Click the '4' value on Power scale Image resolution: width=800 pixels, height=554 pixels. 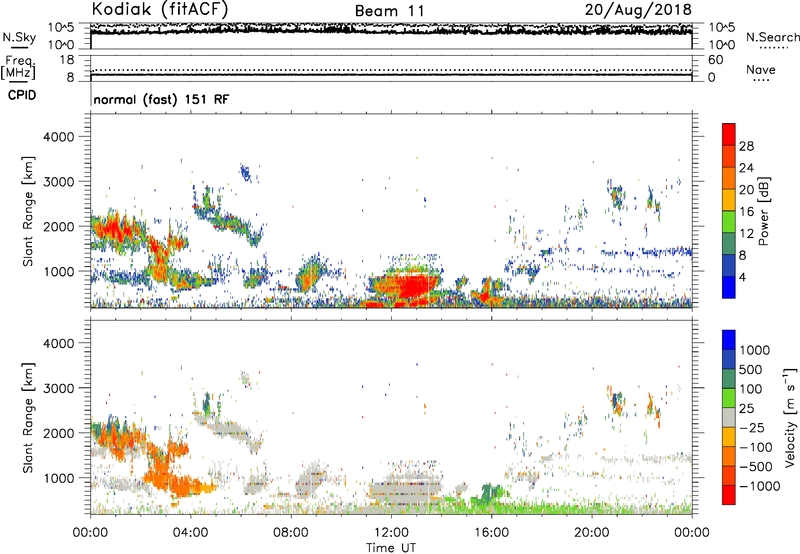(743, 277)
